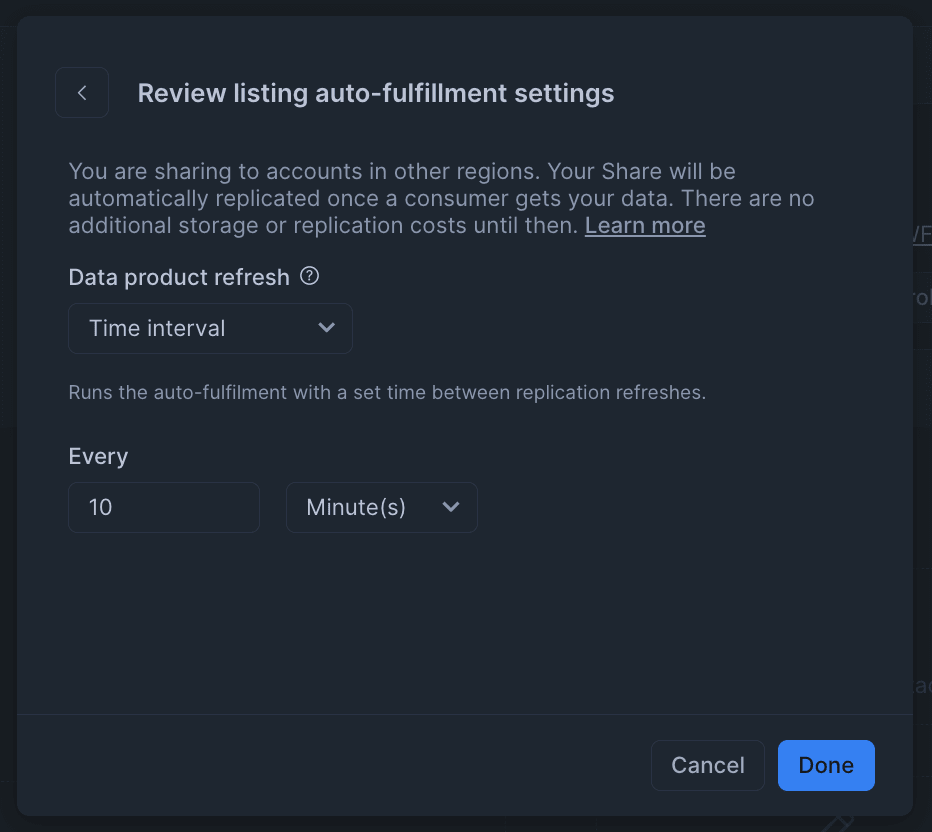Confirm settings with the Done button
This screenshot has width=932, height=832.
coord(826,765)
